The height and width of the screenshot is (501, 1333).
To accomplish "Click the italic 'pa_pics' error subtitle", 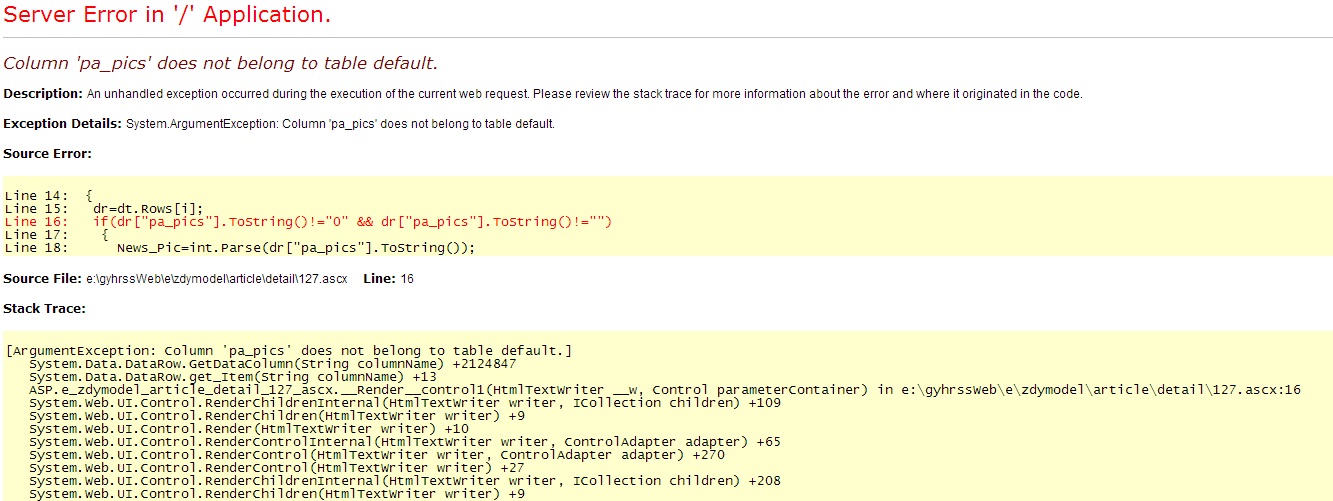I will (220, 63).
